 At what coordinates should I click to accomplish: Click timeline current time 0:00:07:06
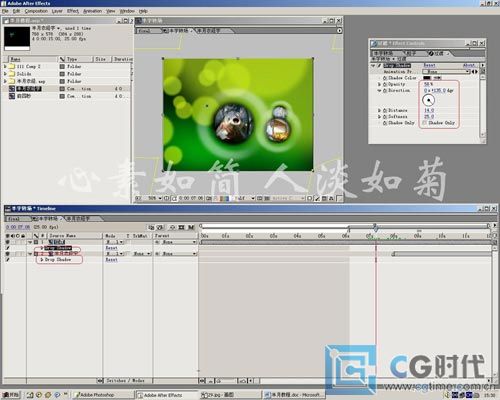click(x=18, y=227)
